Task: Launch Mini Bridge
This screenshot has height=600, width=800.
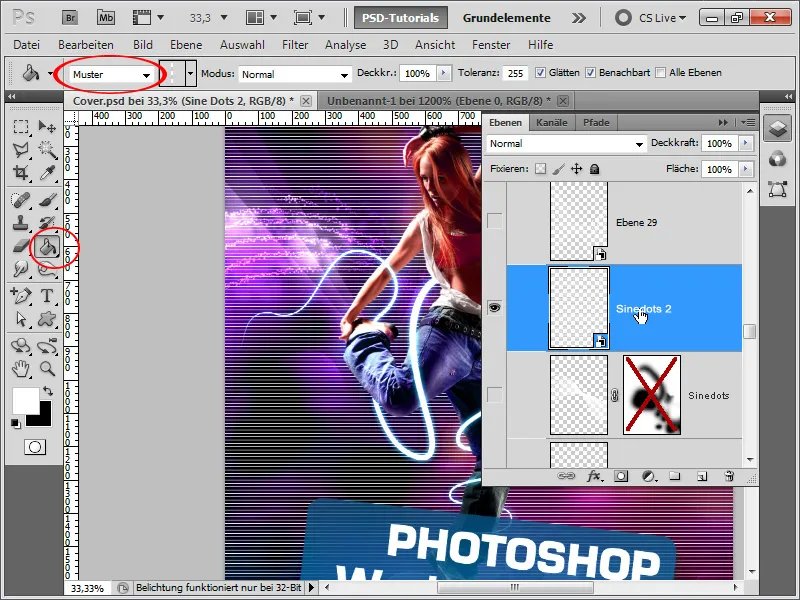Action: point(106,18)
